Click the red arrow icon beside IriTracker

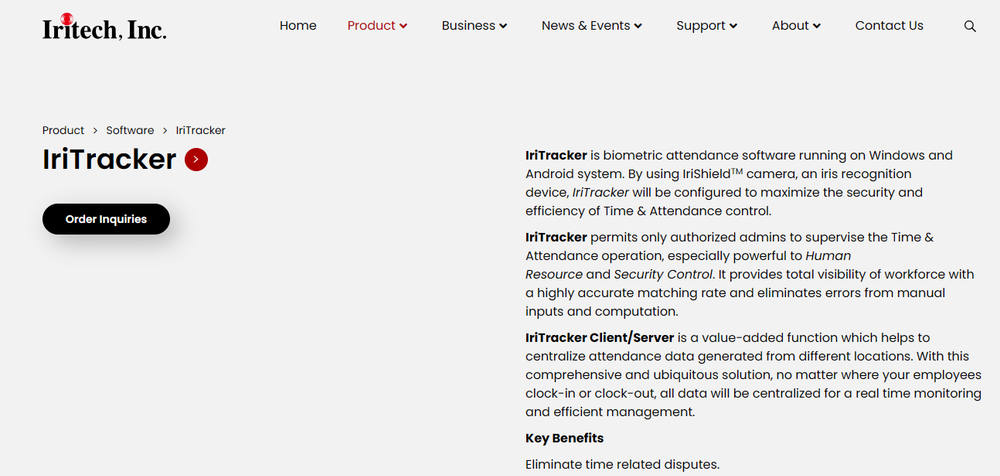(196, 159)
